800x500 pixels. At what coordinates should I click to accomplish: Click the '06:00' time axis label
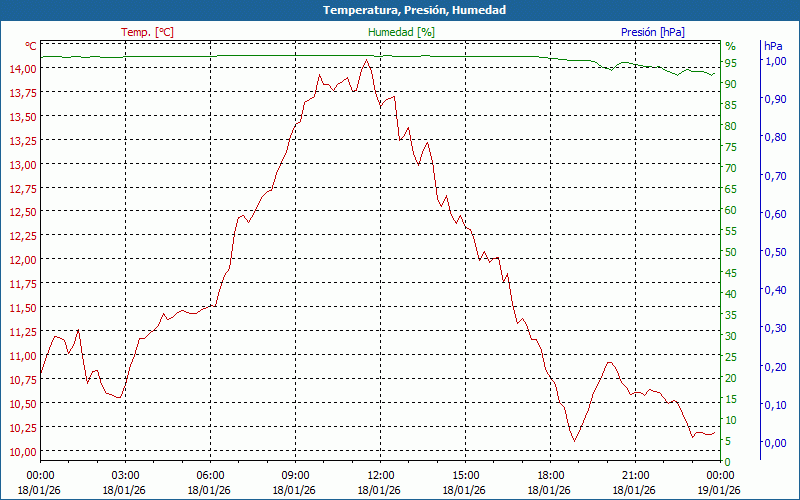coord(210,476)
